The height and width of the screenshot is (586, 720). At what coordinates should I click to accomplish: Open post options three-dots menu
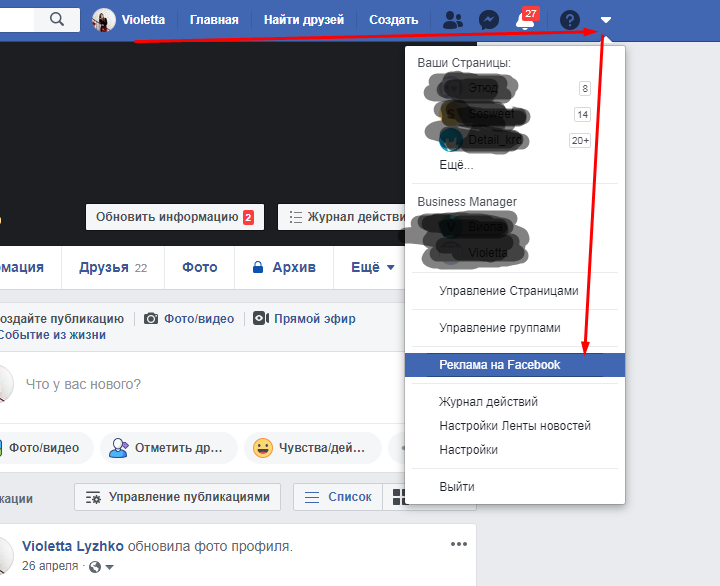[459, 544]
